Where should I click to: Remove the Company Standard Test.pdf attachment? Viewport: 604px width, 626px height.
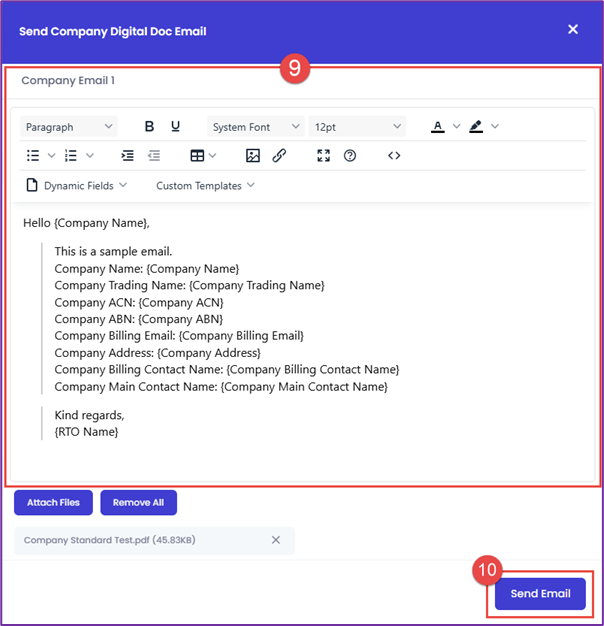(x=276, y=540)
